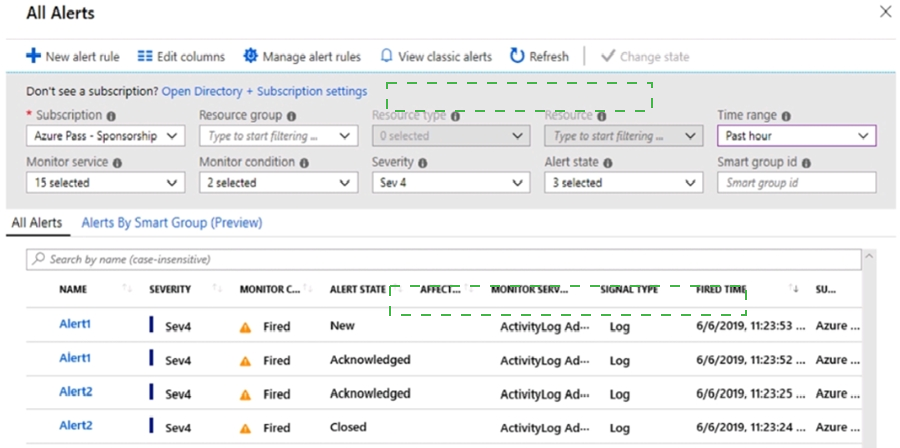The height and width of the screenshot is (448, 900).
Task: Click the Search by name input field
Action: click(x=444, y=259)
